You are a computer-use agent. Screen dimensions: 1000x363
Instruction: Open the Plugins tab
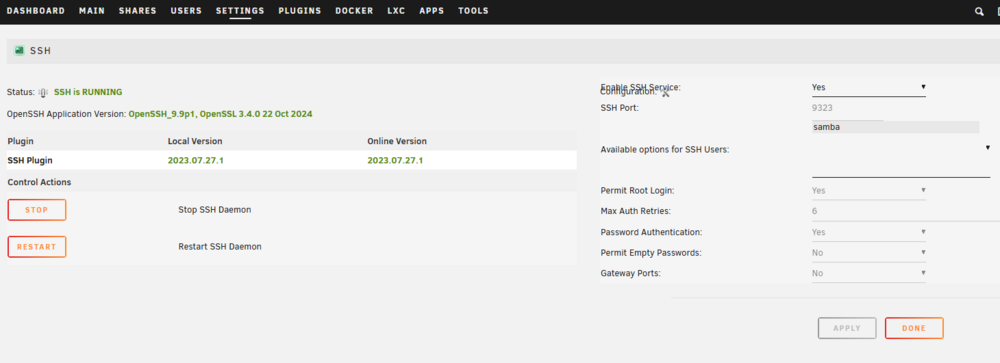point(300,11)
